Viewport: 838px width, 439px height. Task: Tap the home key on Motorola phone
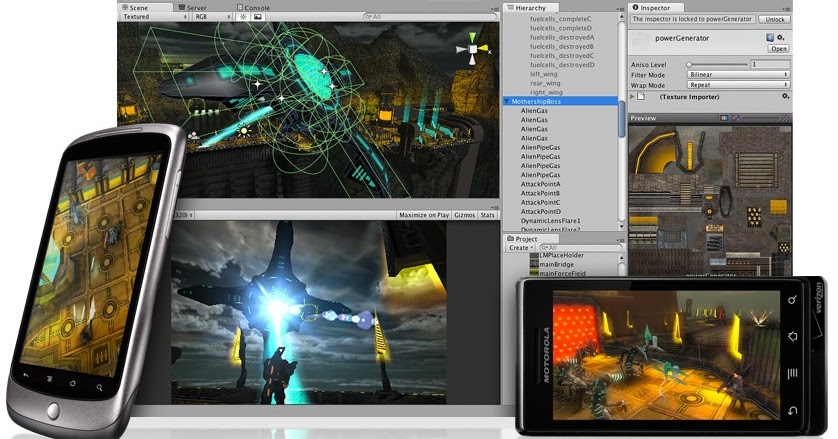(792, 336)
